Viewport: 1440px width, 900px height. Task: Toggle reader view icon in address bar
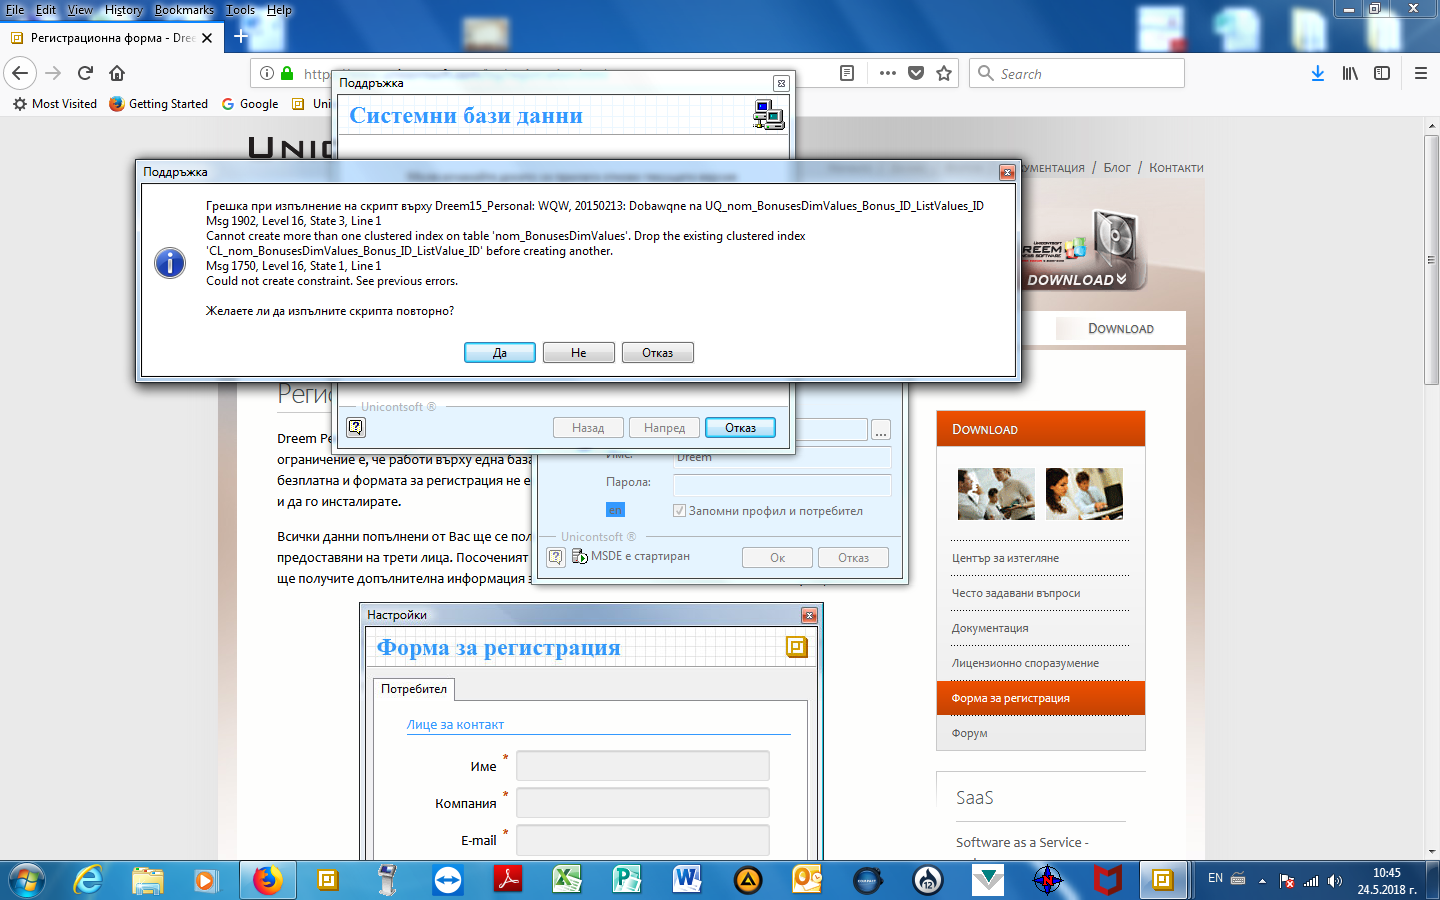847,73
